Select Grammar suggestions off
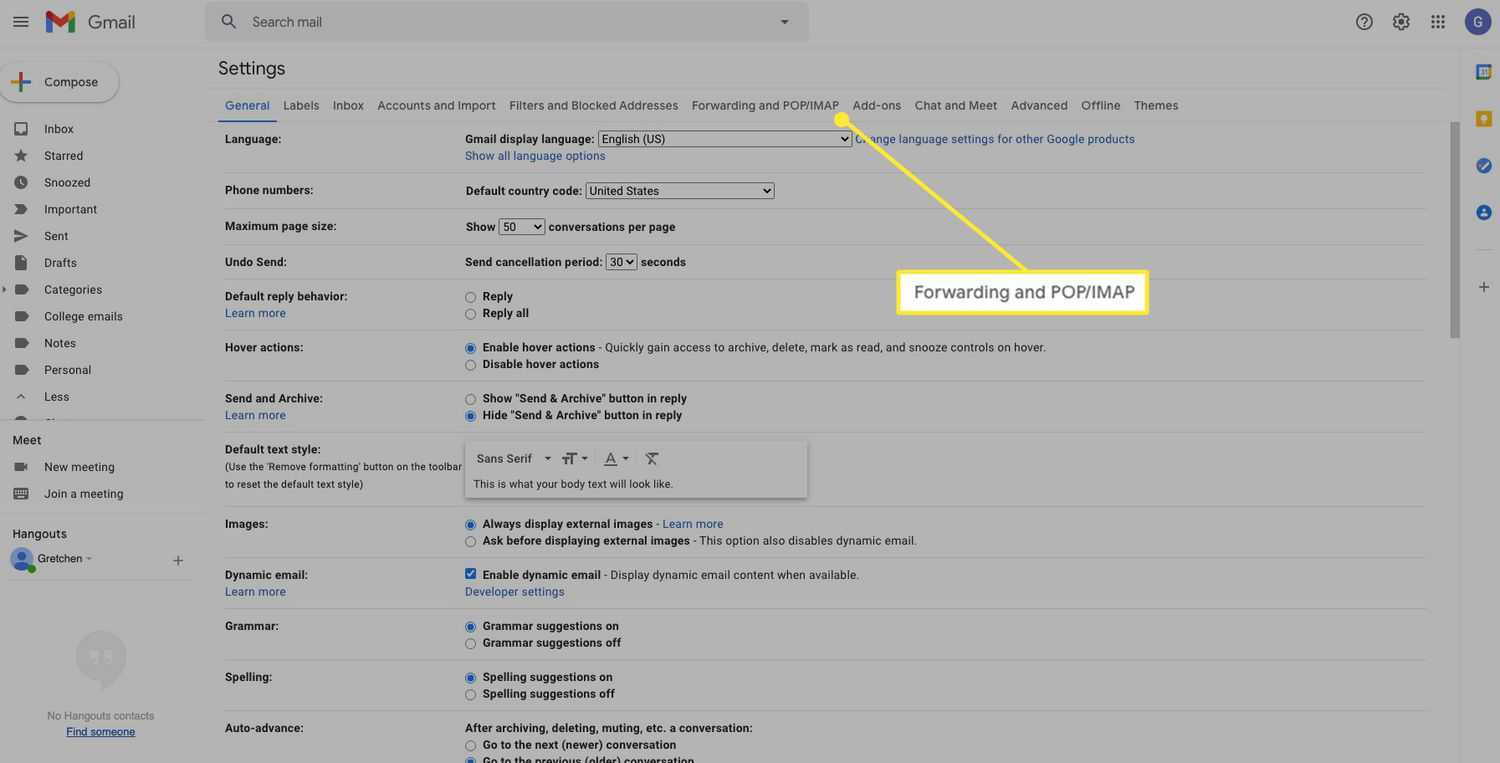 click(470, 643)
